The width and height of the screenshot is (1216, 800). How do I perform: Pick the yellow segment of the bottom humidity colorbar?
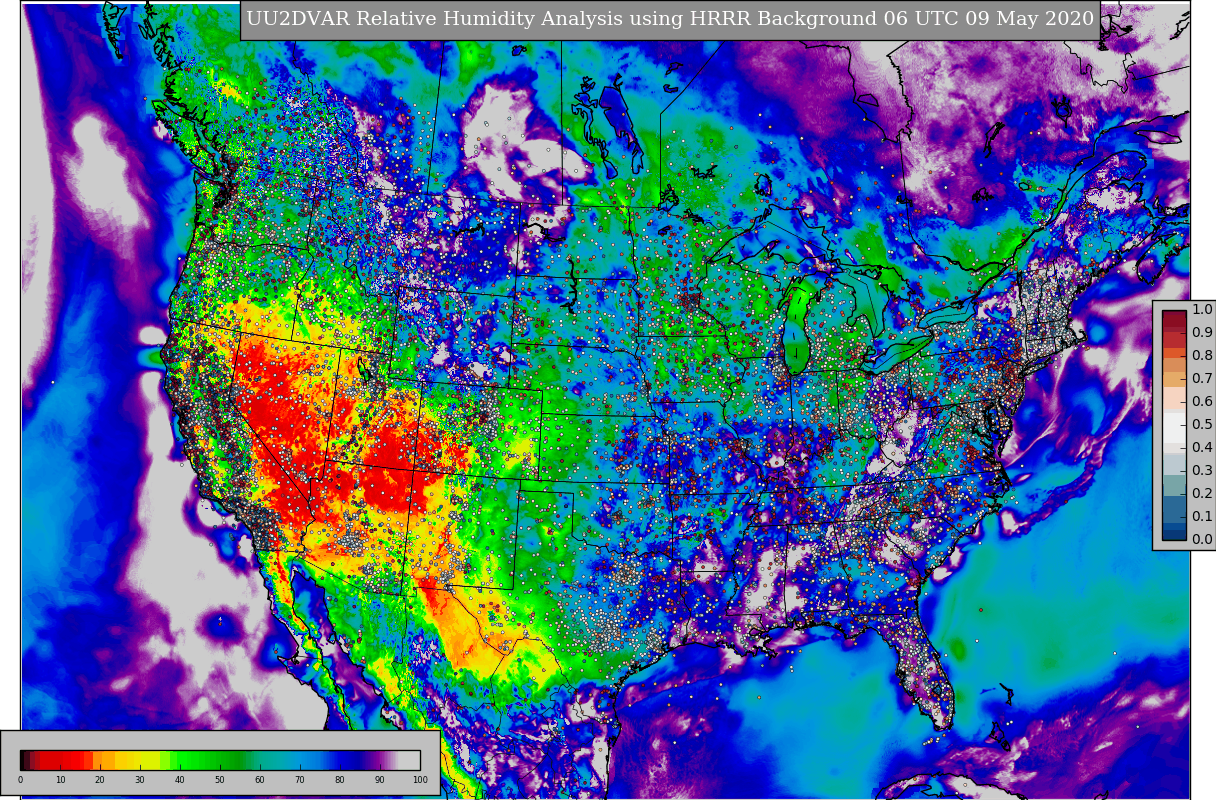pos(140,760)
